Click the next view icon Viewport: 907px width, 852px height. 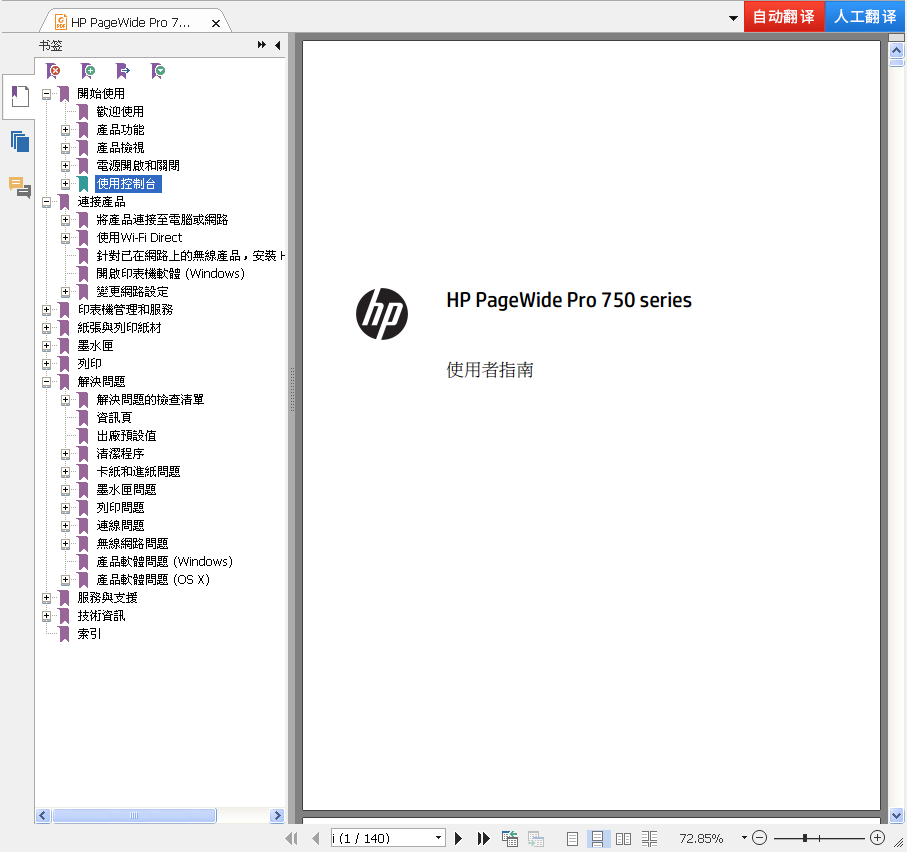point(536,838)
